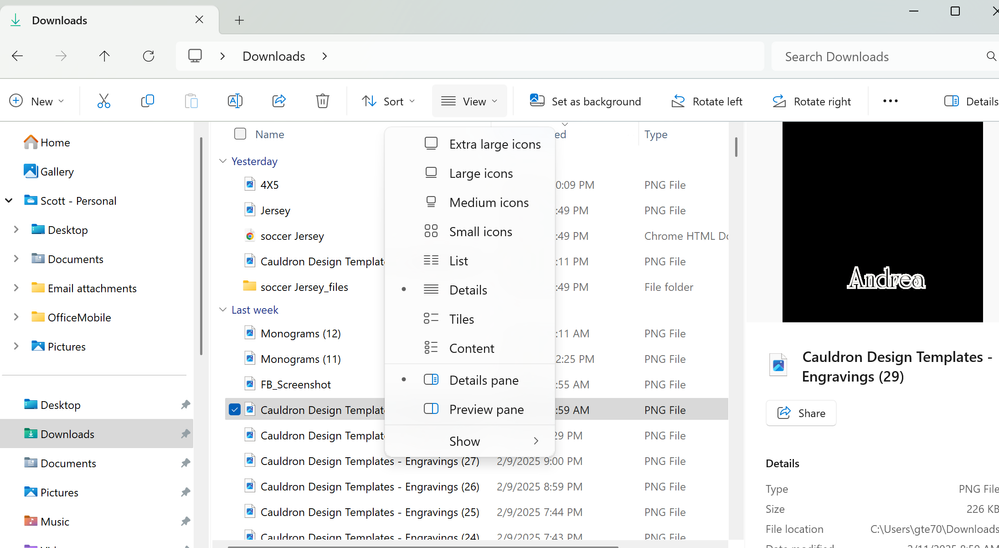
Task: Expand the Pictures tree node
Action: click(x=16, y=347)
